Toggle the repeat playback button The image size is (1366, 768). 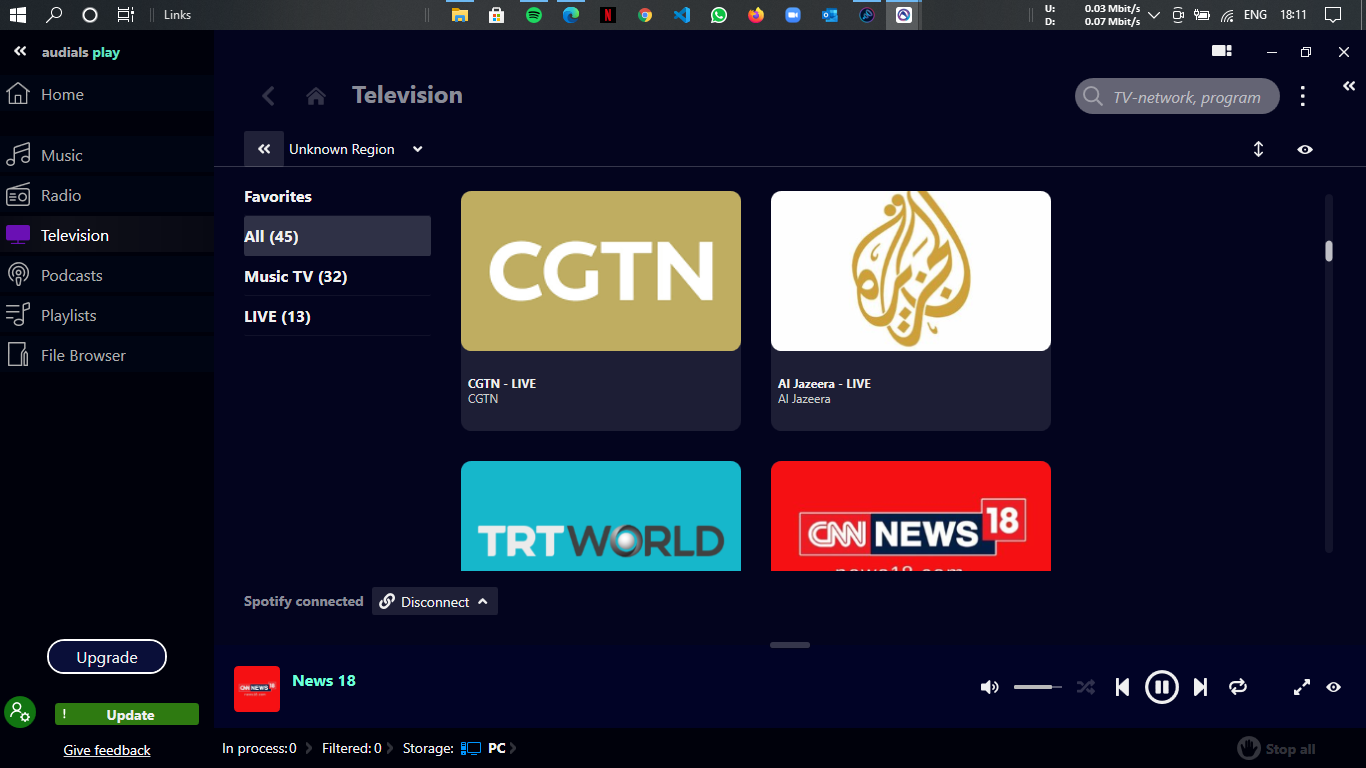coord(1238,687)
